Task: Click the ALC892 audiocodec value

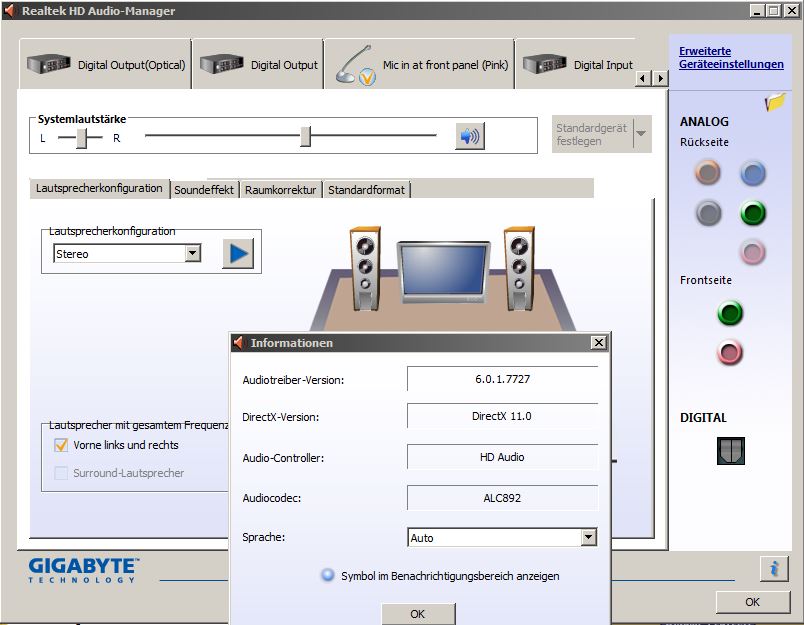Action: (x=502, y=498)
